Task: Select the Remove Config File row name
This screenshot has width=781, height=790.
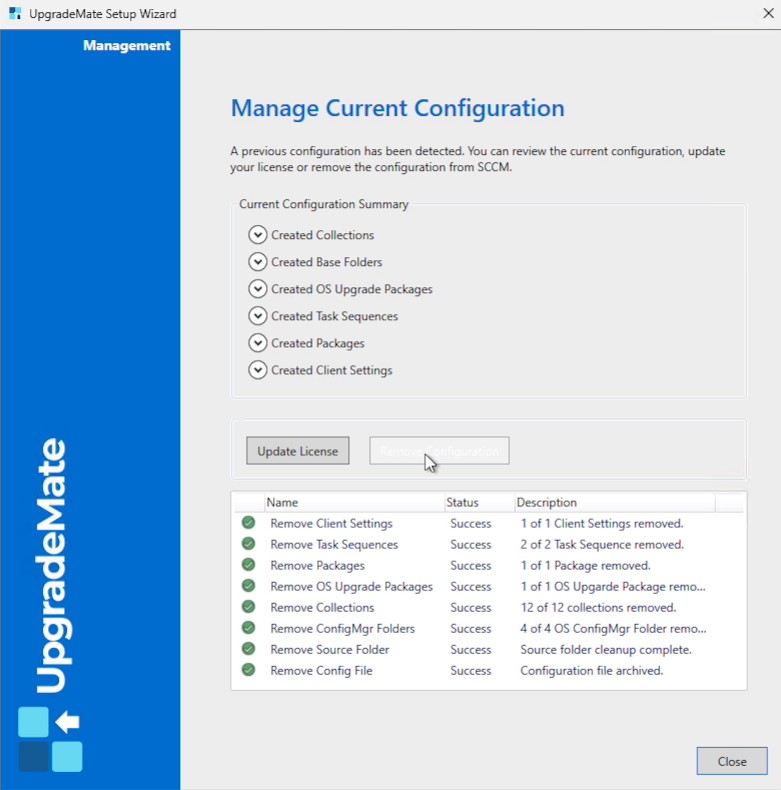Action: tap(321, 671)
